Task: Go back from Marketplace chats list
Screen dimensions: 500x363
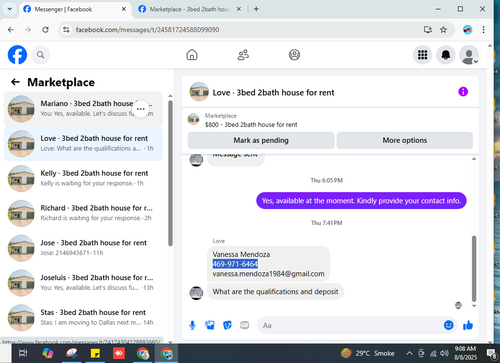Action: pyautogui.click(x=15, y=82)
